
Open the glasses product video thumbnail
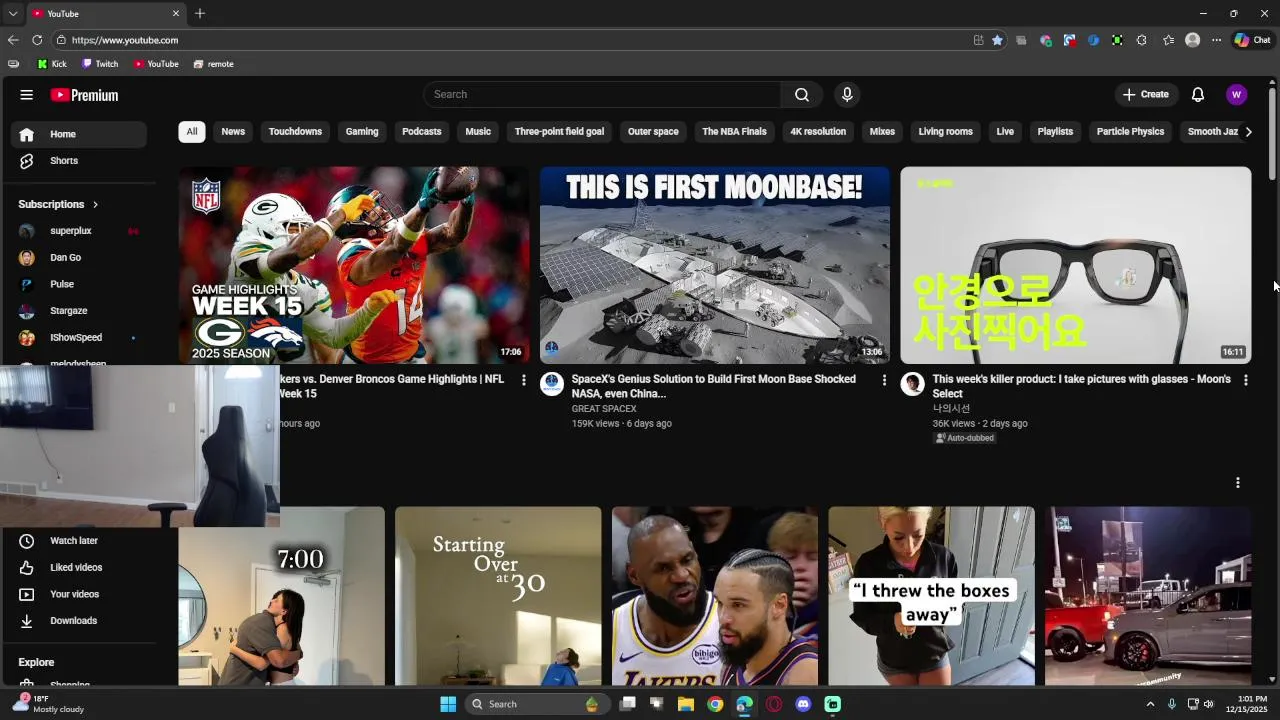click(x=1076, y=265)
